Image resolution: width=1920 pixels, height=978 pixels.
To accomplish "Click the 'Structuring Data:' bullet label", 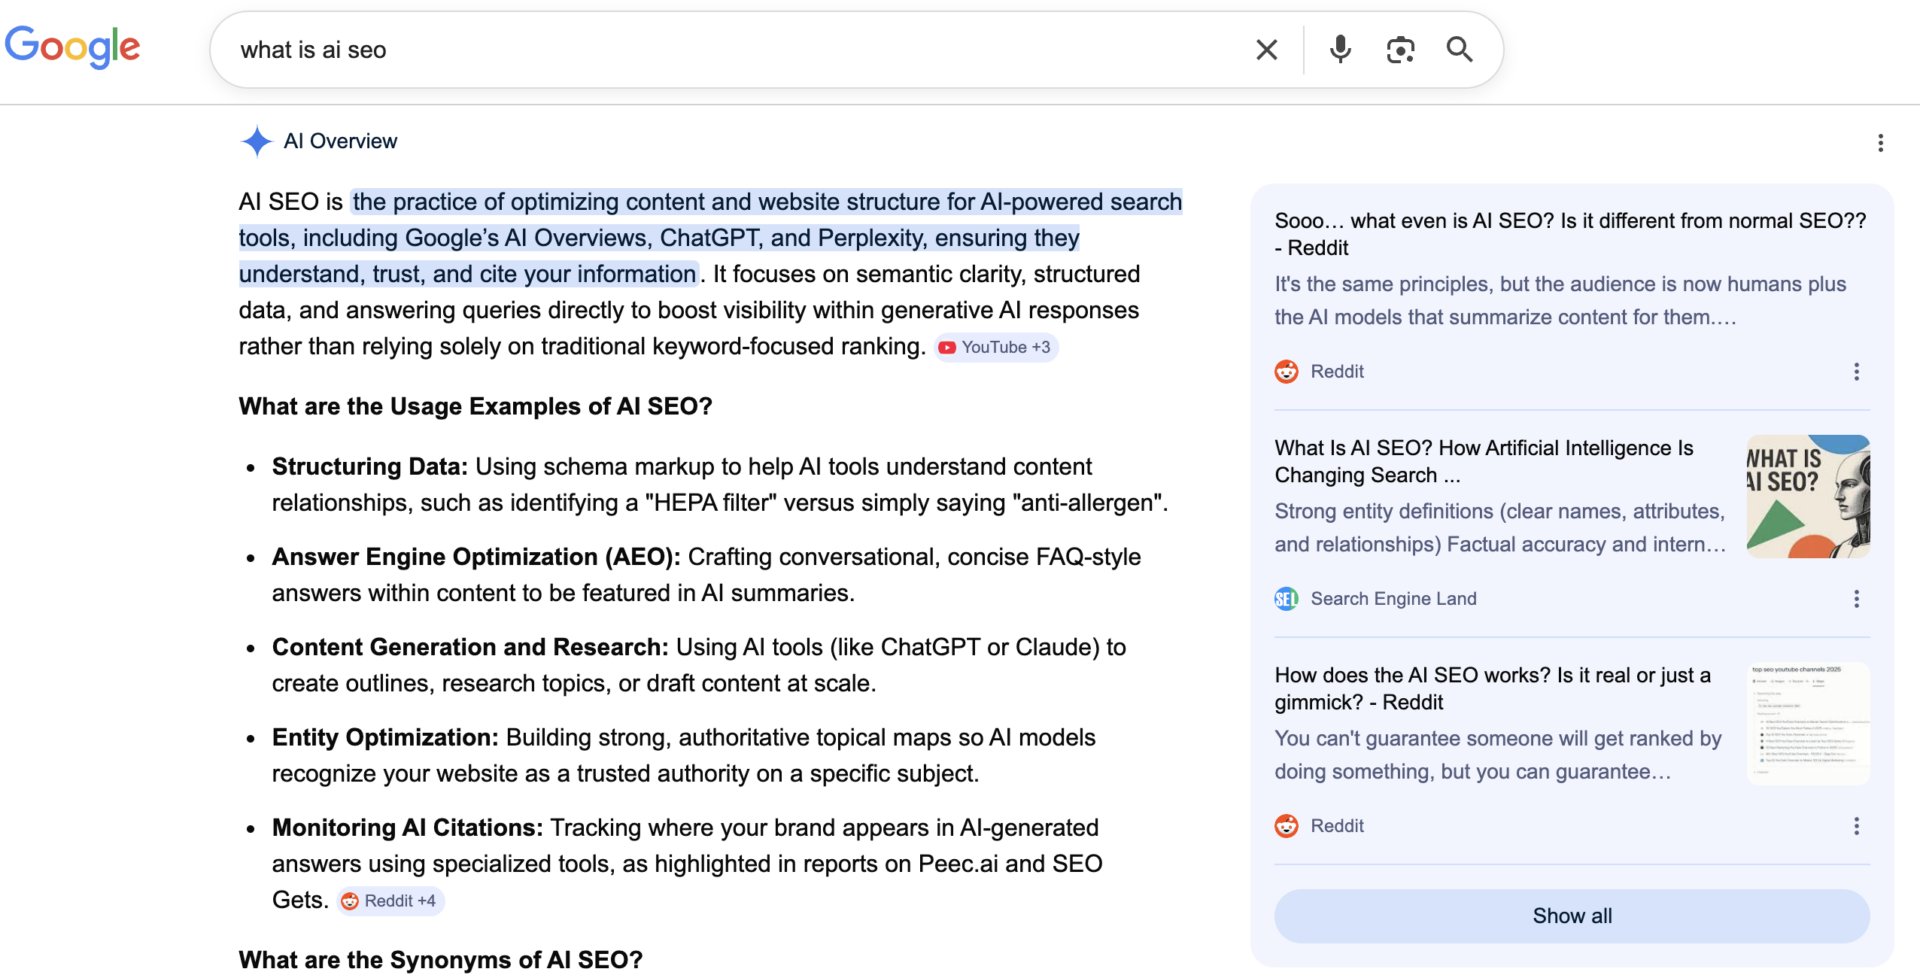I will [x=370, y=467].
